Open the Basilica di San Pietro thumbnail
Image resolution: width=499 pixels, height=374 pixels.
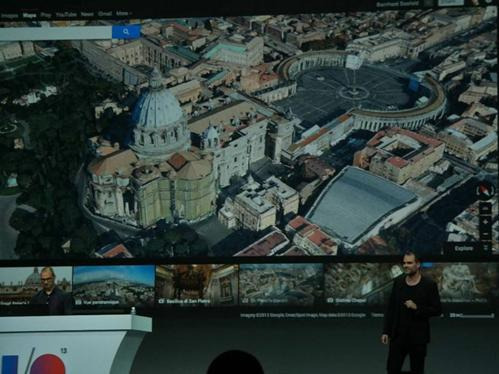pyautogui.click(x=197, y=284)
